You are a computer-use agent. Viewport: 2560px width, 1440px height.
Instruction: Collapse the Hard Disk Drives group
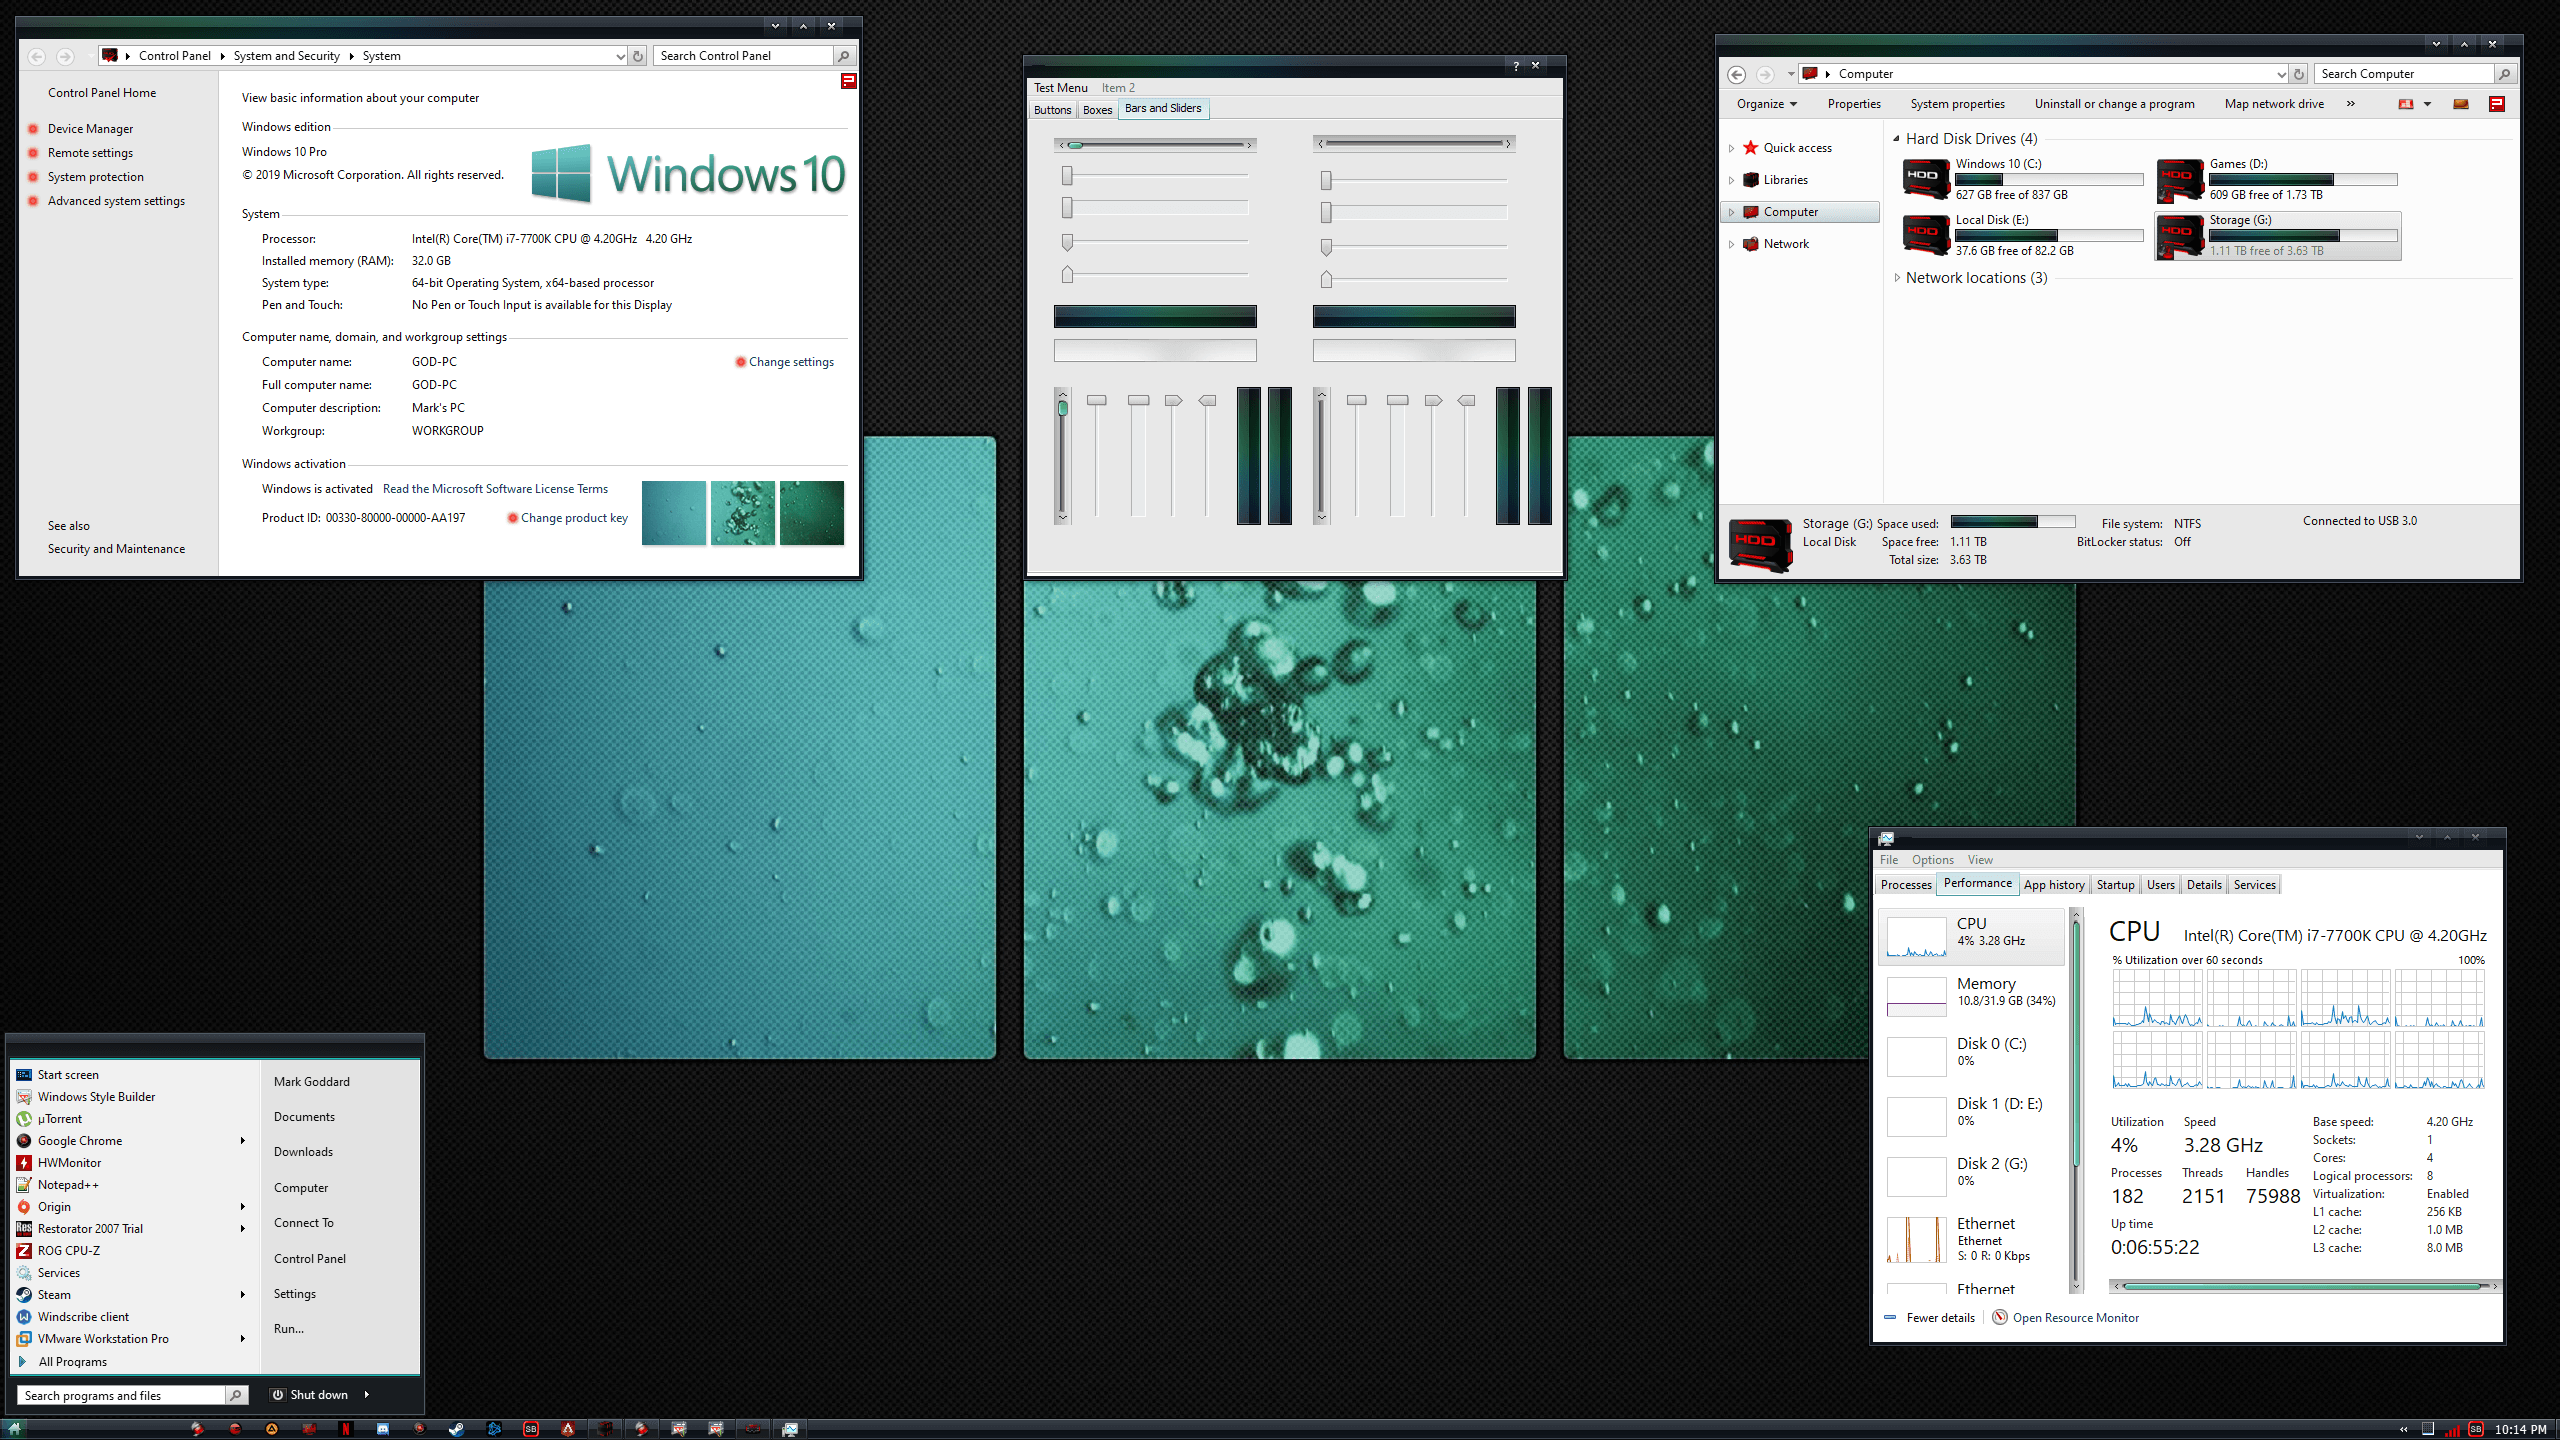1896,139
